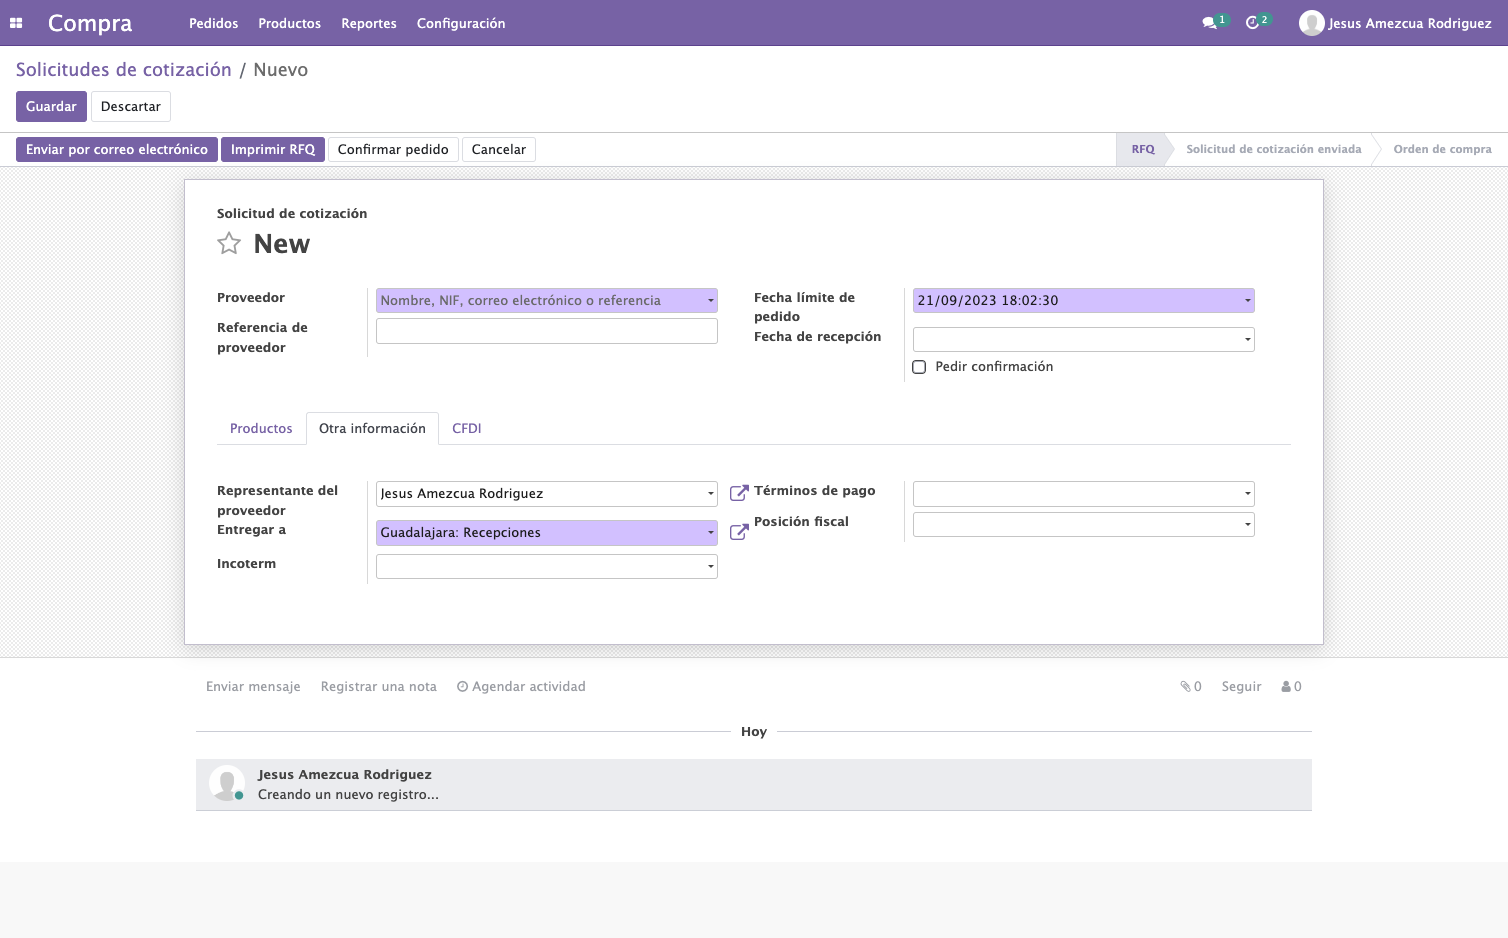Open the activities clock icon

pyautogui.click(x=1252, y=23)
